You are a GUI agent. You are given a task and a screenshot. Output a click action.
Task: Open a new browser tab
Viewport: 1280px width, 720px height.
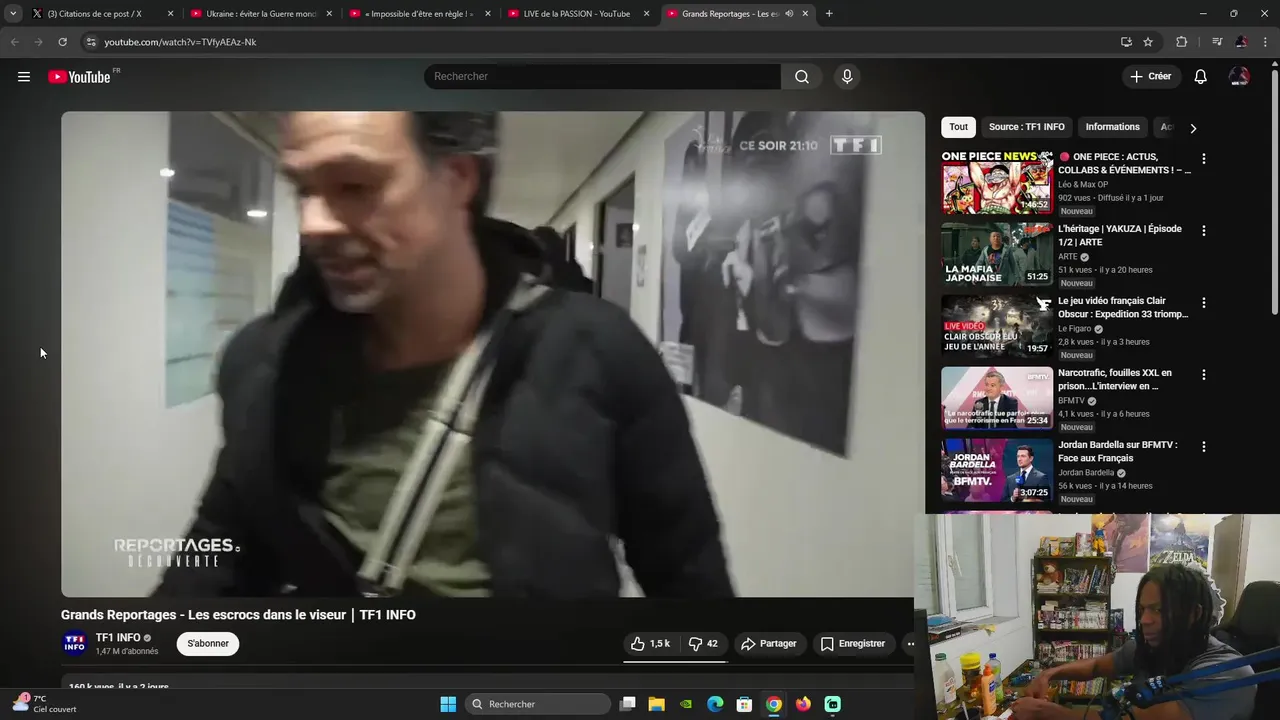[x=829, y=14]
